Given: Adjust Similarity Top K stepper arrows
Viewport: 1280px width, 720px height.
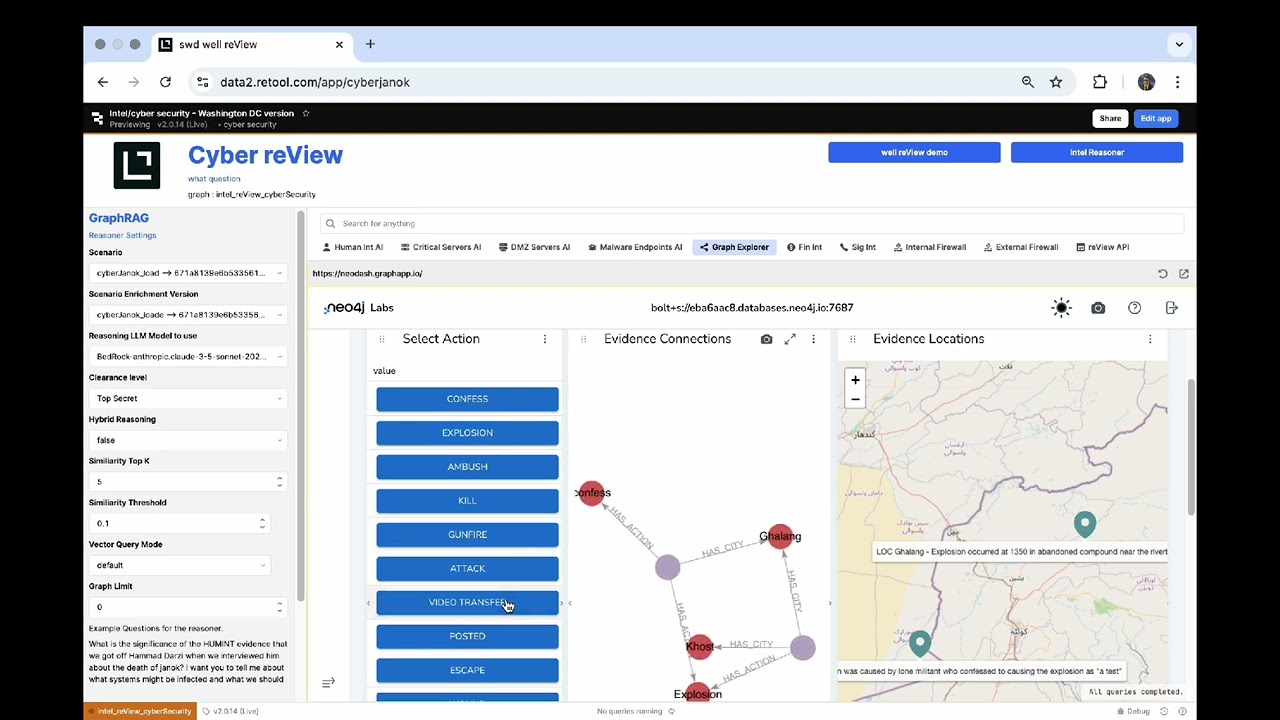Looking at the screenshot, I should 279,481.
